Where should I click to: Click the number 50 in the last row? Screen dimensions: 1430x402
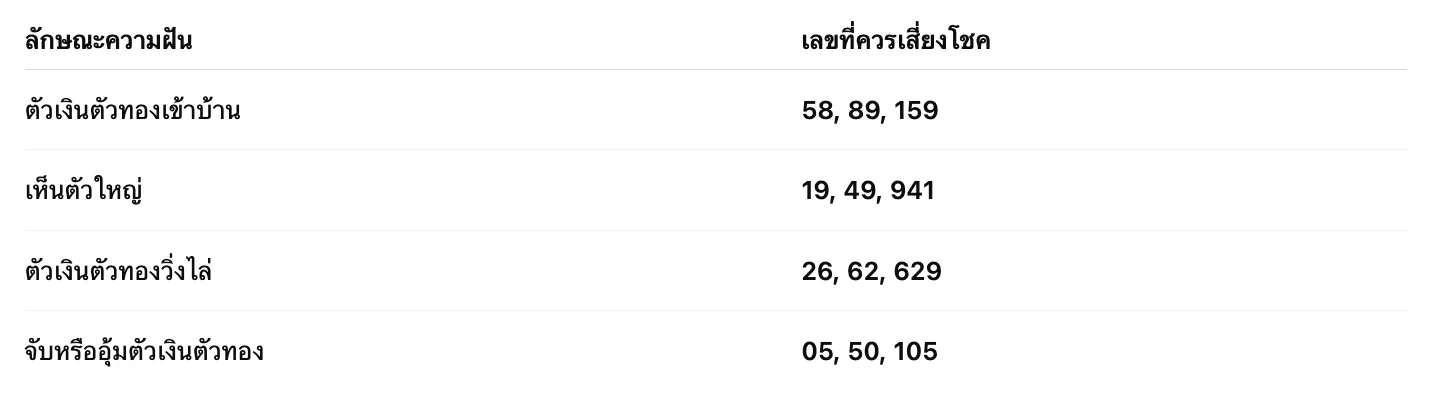pos(863,351)
